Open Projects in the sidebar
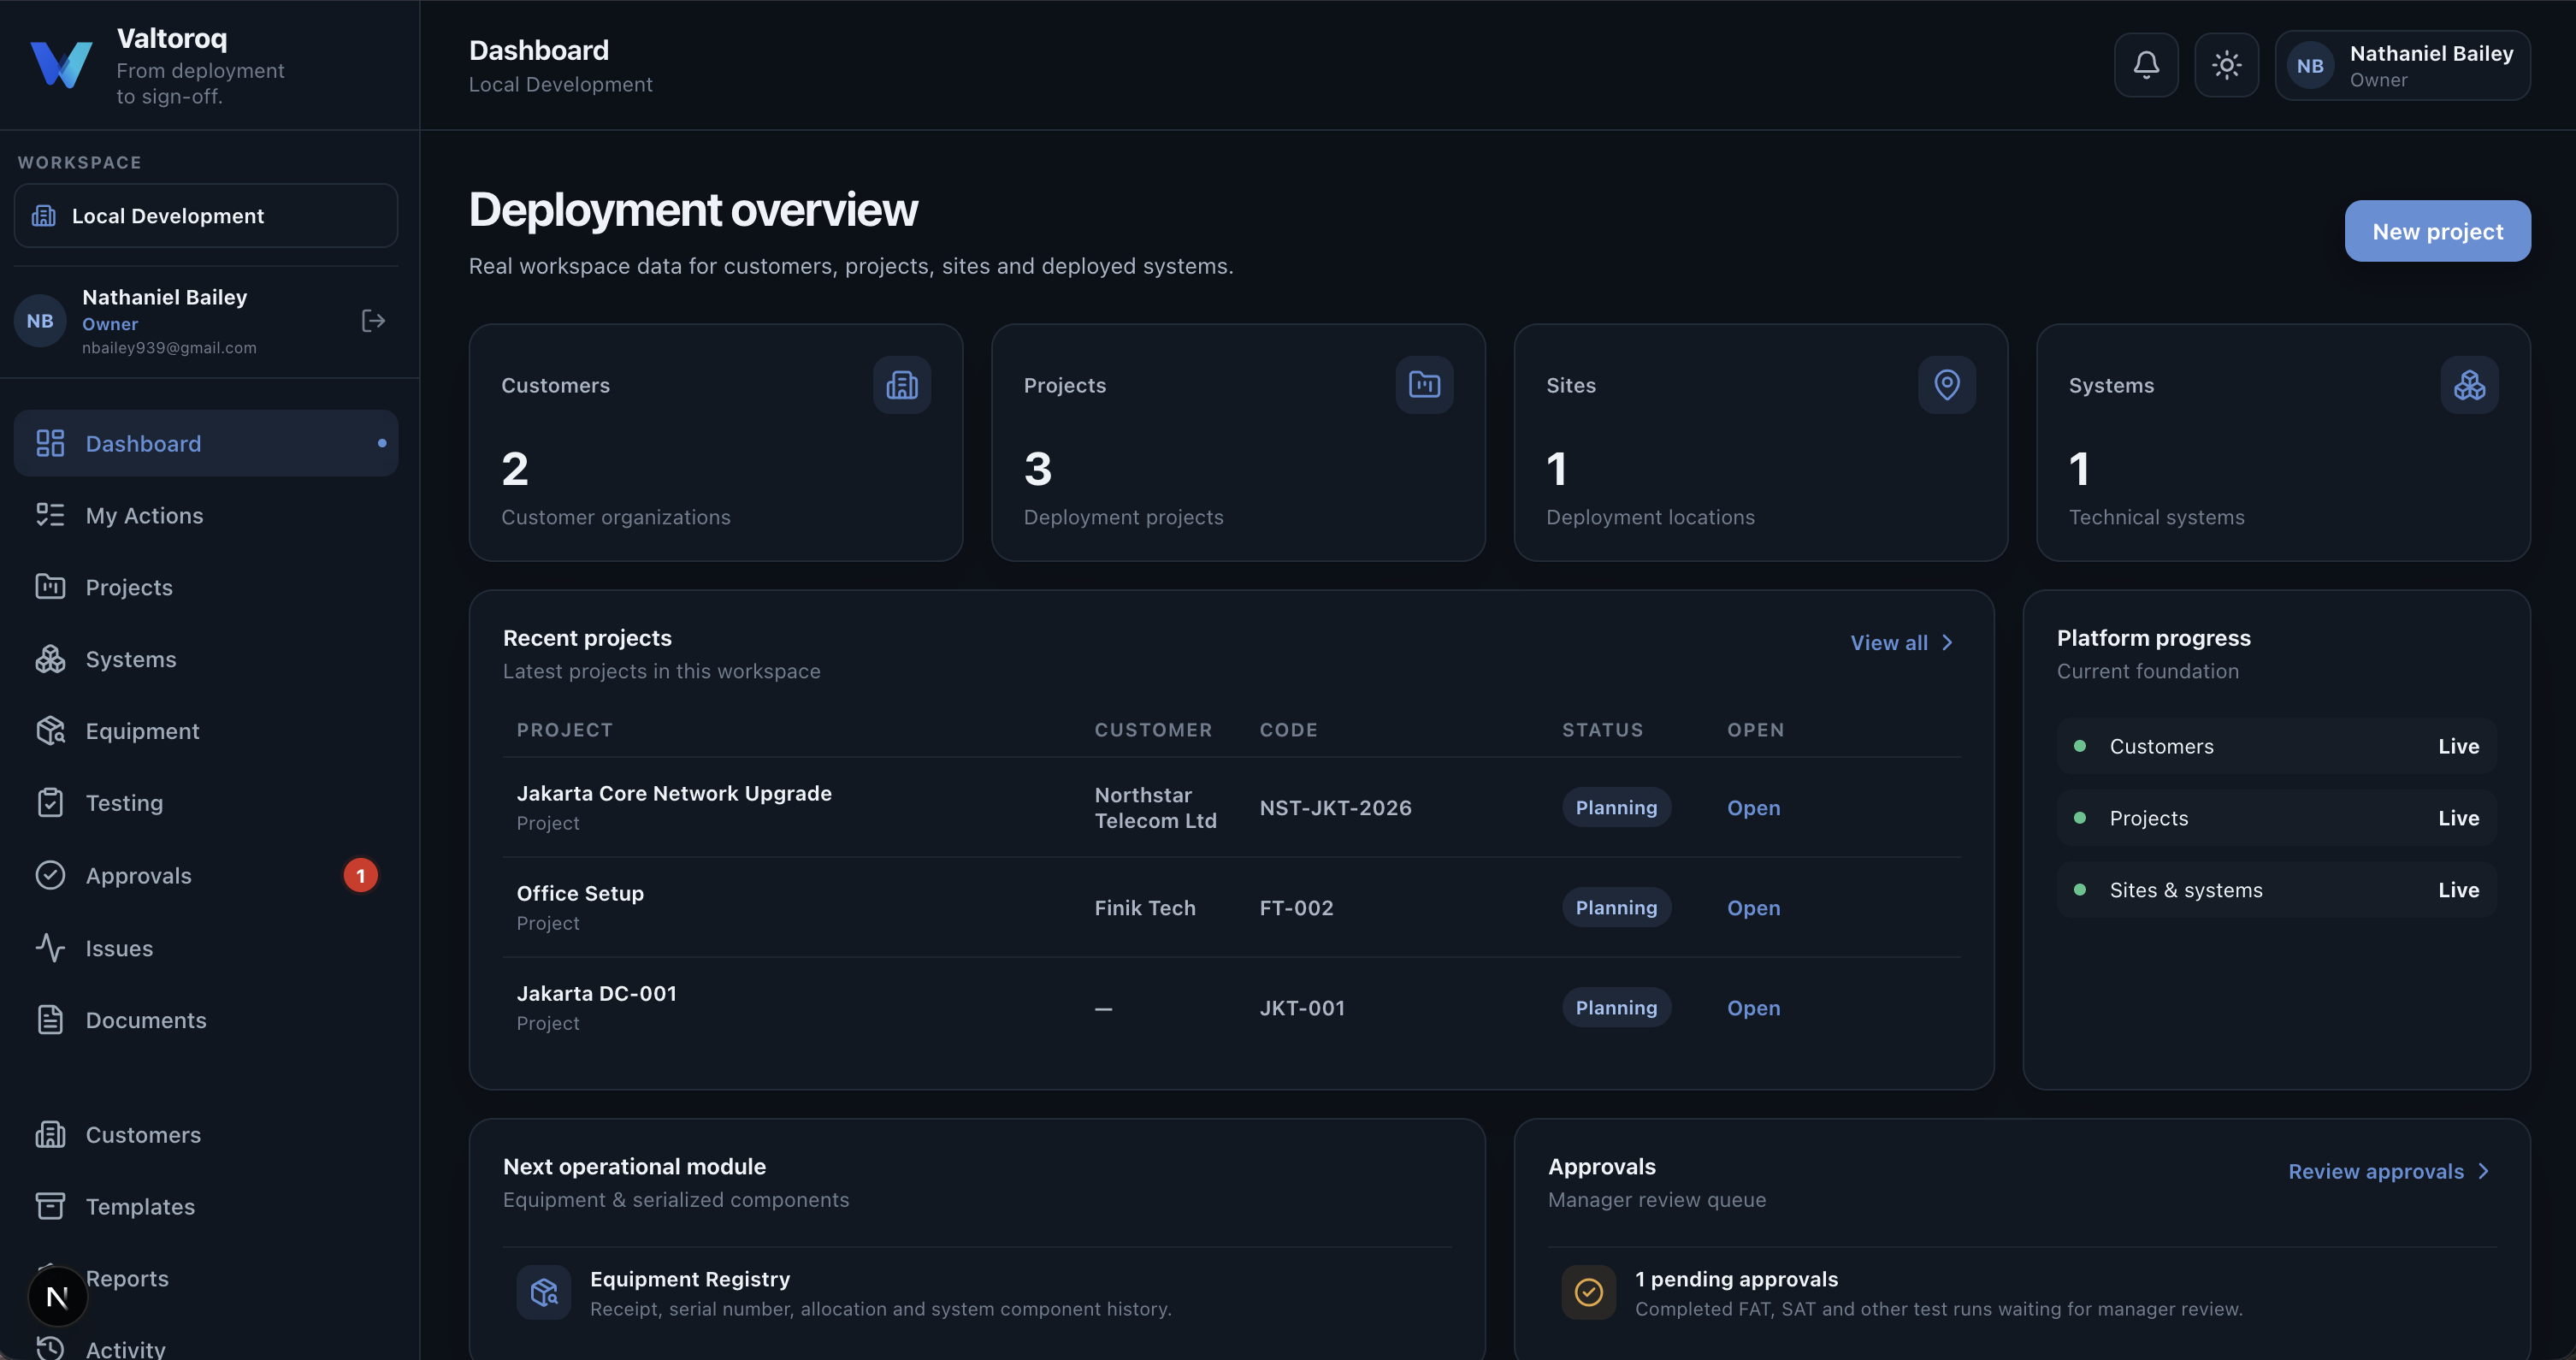 [206, 587]
